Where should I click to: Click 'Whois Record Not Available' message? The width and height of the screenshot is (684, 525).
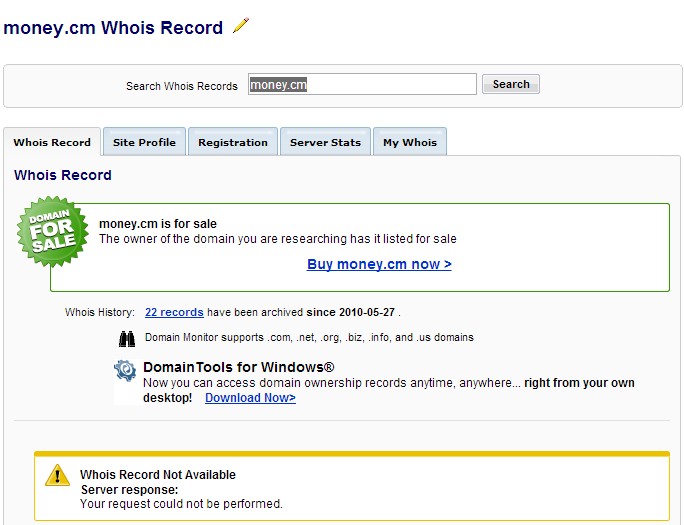point(158,474)
